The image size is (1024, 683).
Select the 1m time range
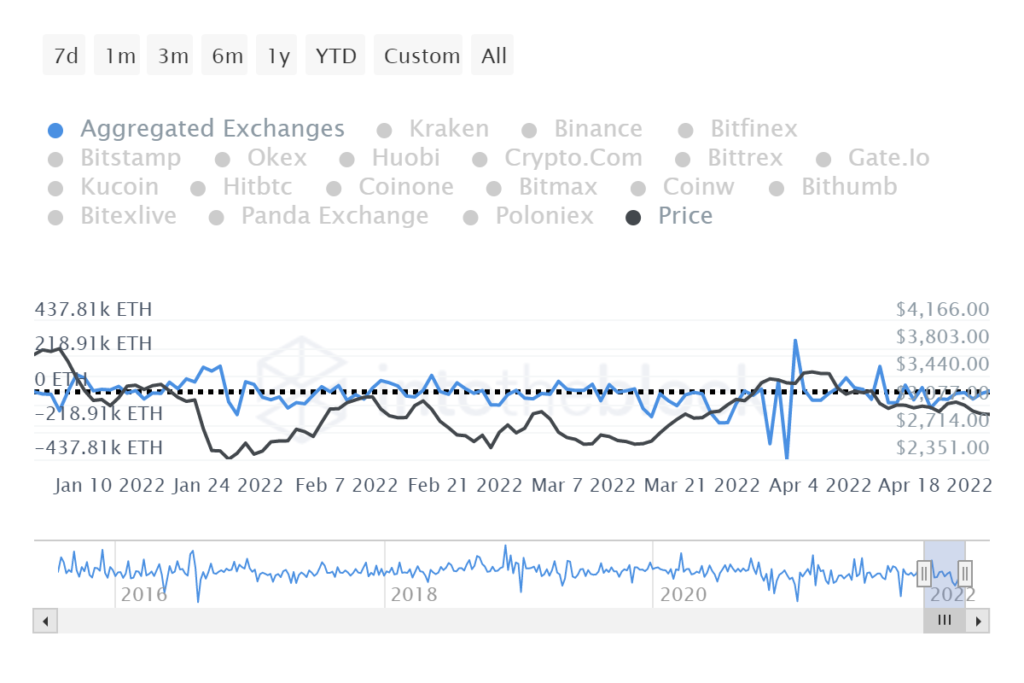point(118,56)
